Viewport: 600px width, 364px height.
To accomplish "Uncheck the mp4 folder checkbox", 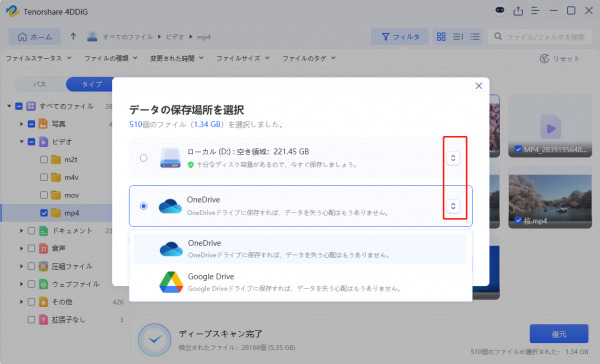I will tap(44, 213).
